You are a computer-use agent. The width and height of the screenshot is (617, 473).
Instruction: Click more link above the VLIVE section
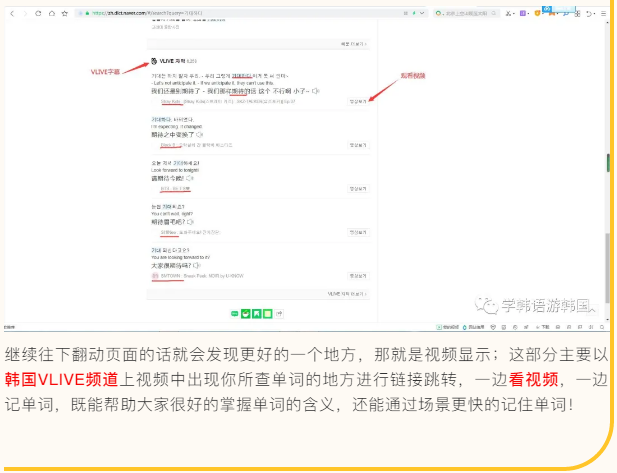point(353,44)
